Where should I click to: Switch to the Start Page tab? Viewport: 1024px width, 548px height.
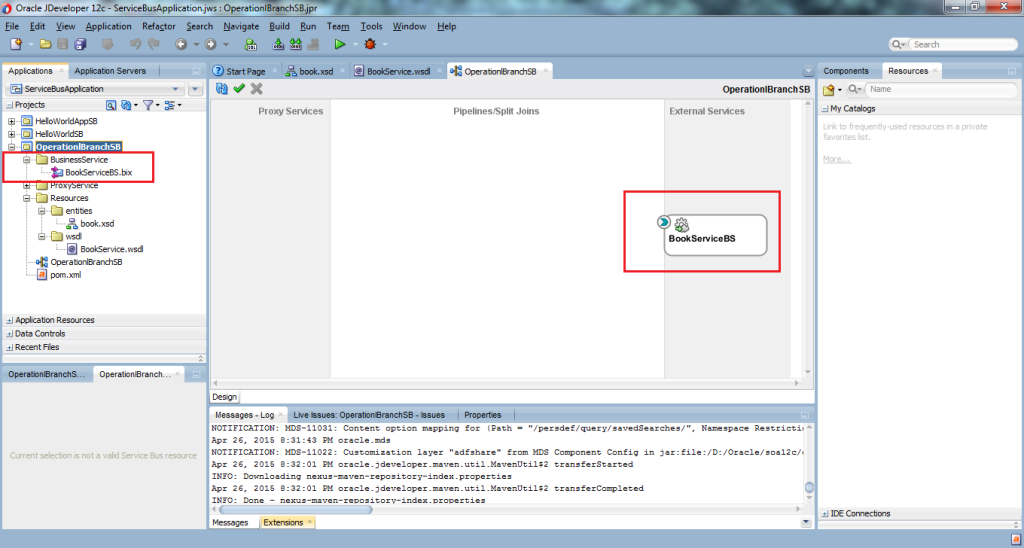[246, 71]
